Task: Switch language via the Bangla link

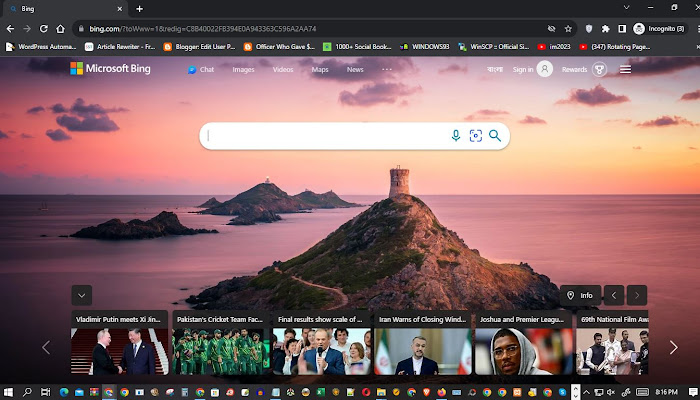Action: [495, 69]
